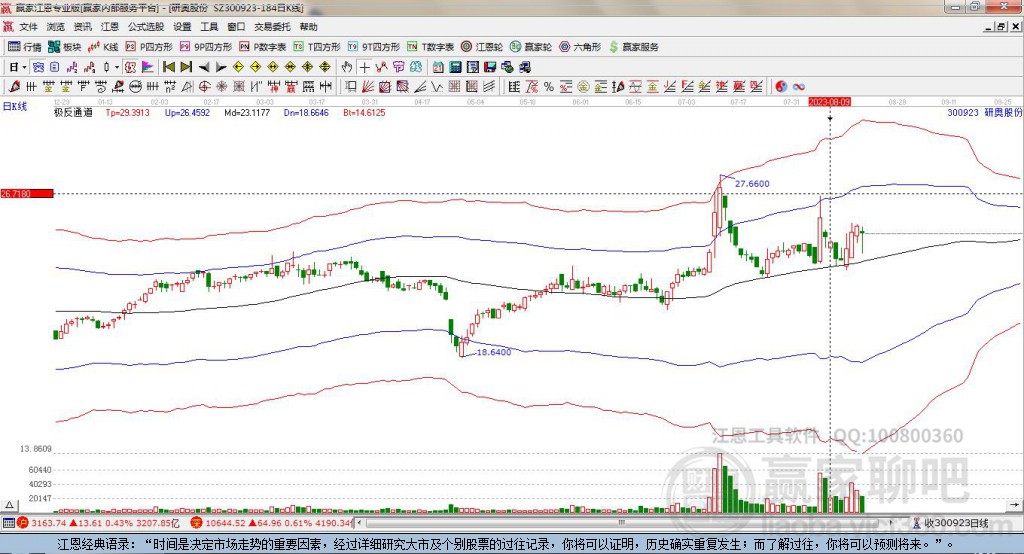Expand the candlestick style dropdown arrow

click(117, 67)
